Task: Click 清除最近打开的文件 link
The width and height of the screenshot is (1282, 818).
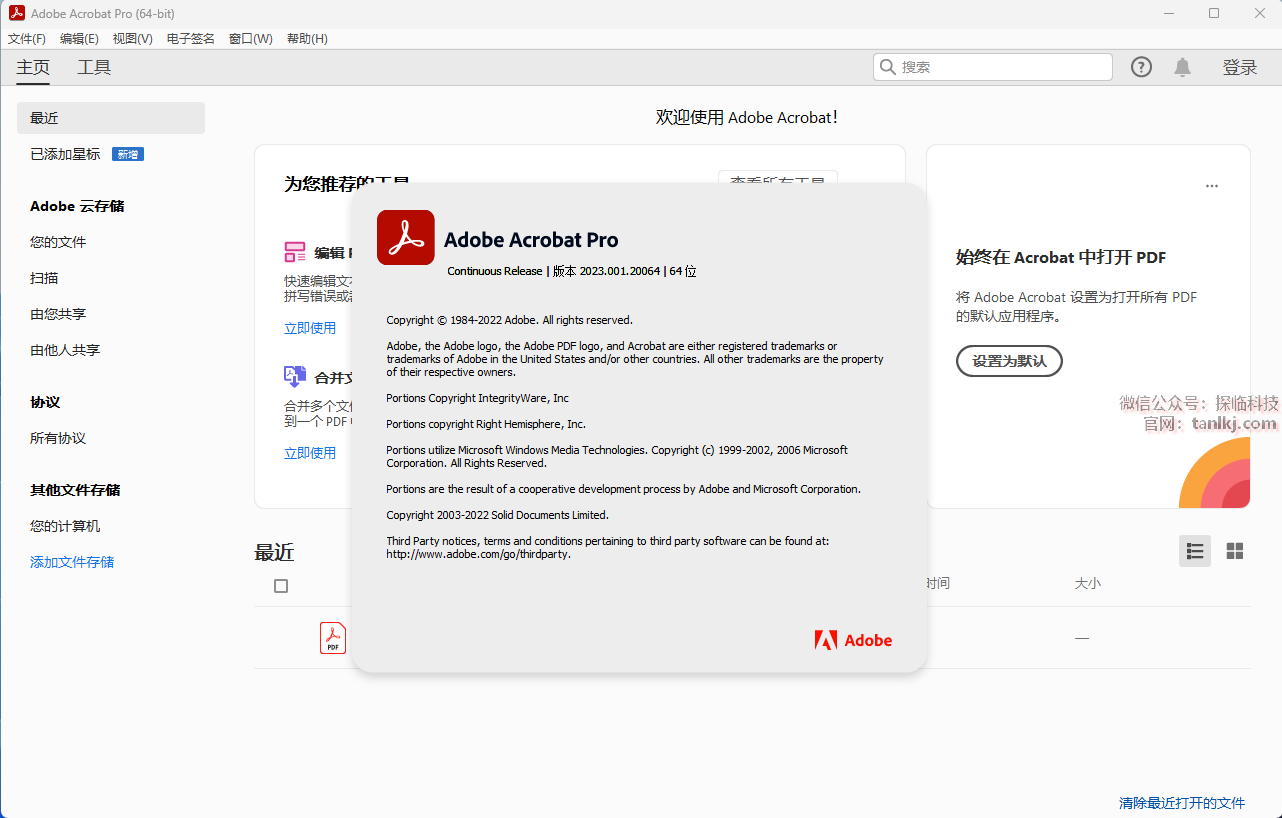Action: [1182, 803]
